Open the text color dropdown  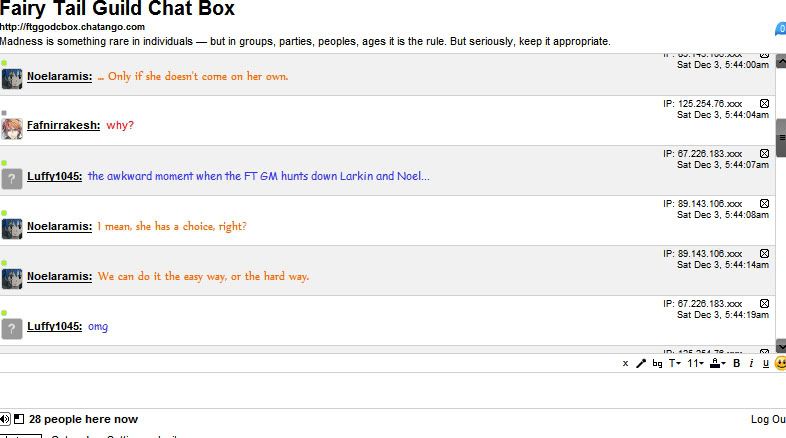[x=718, y=364]
